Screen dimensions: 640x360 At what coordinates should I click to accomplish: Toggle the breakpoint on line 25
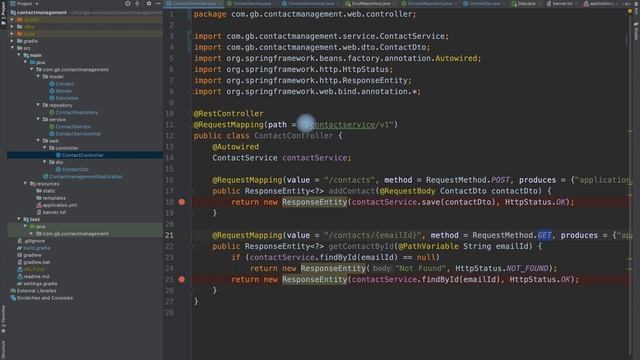(x=182, y=280)
